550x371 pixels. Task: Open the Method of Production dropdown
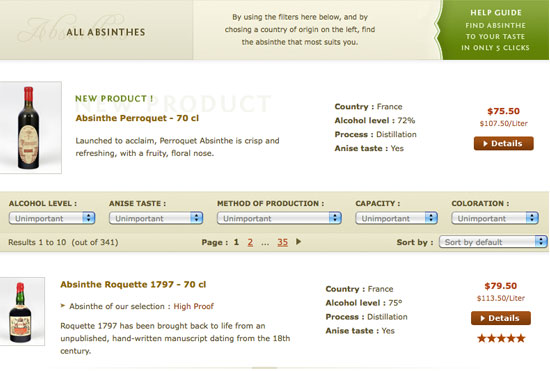[x=279, y=218]
